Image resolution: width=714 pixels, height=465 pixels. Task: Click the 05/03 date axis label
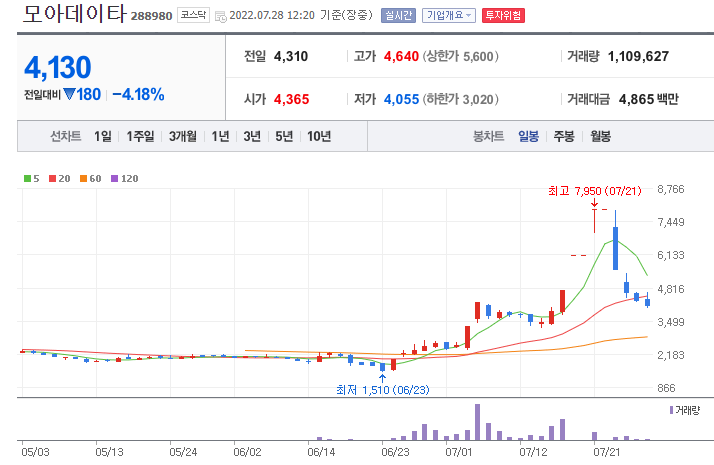point(35,452)
